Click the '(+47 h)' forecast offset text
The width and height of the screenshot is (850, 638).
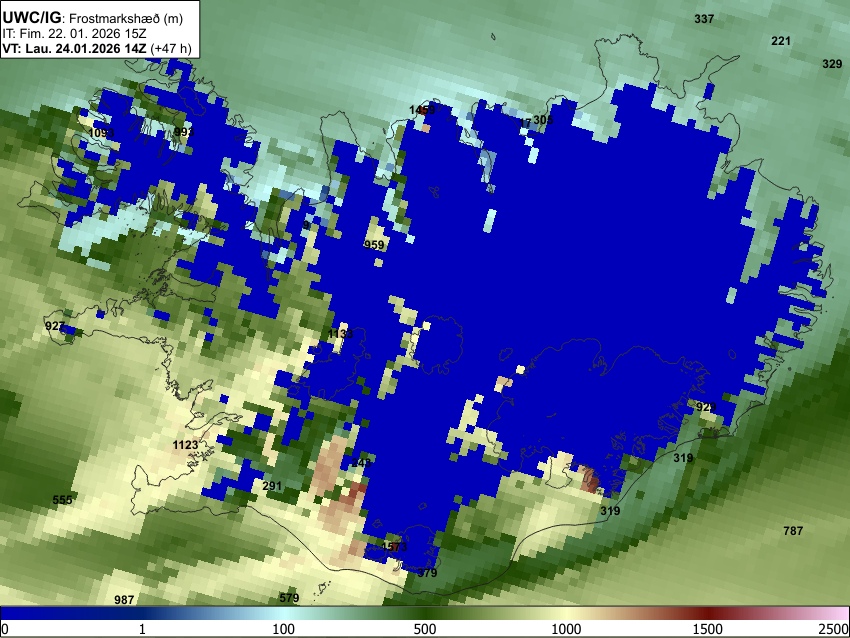(171, 49)
